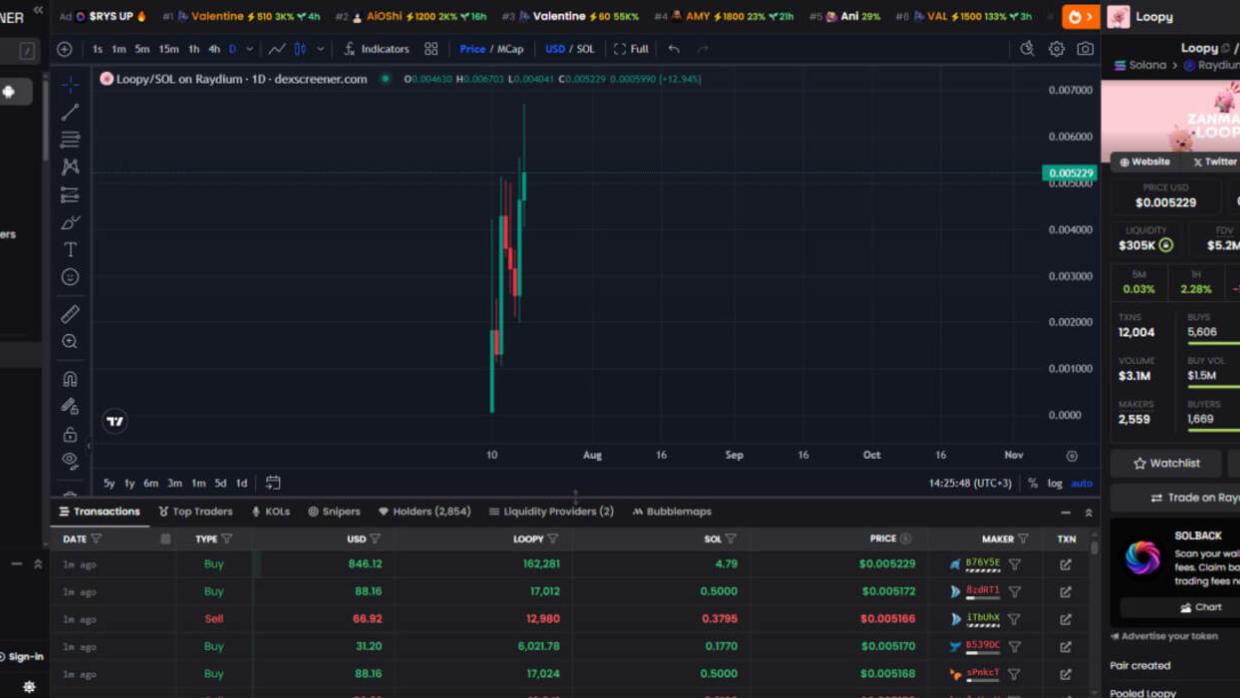Select the trend line drawing tool
The width and height of the screenshot is (1240, 698).
click(x=70, y=112)
